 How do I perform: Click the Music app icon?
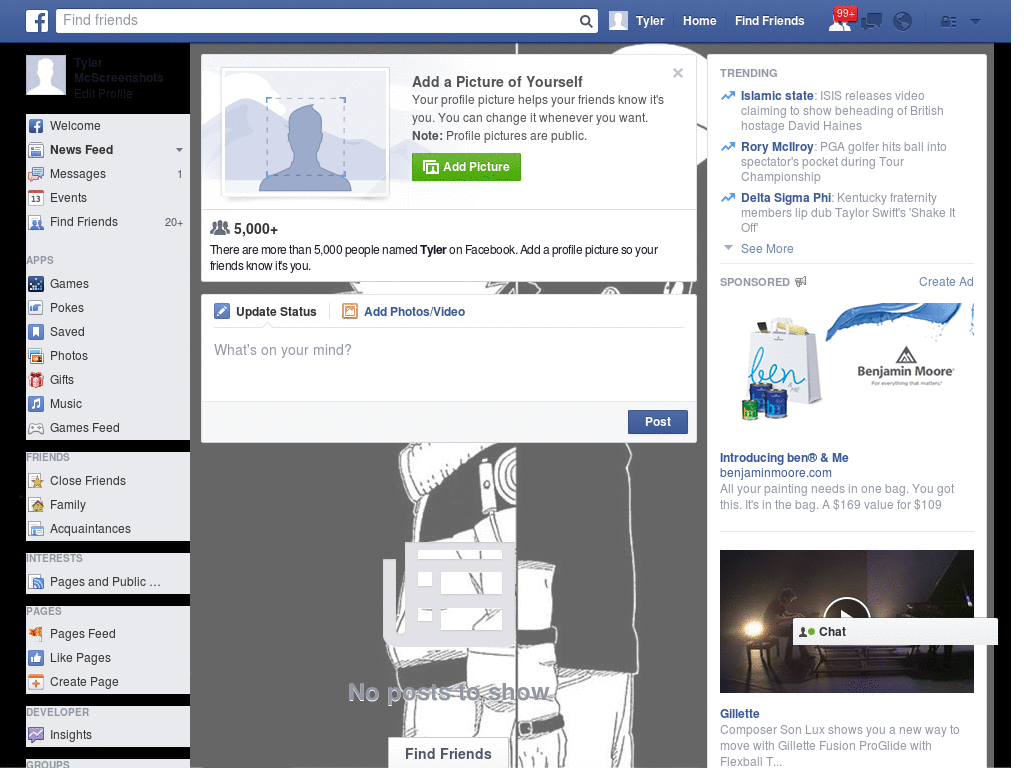36,404
